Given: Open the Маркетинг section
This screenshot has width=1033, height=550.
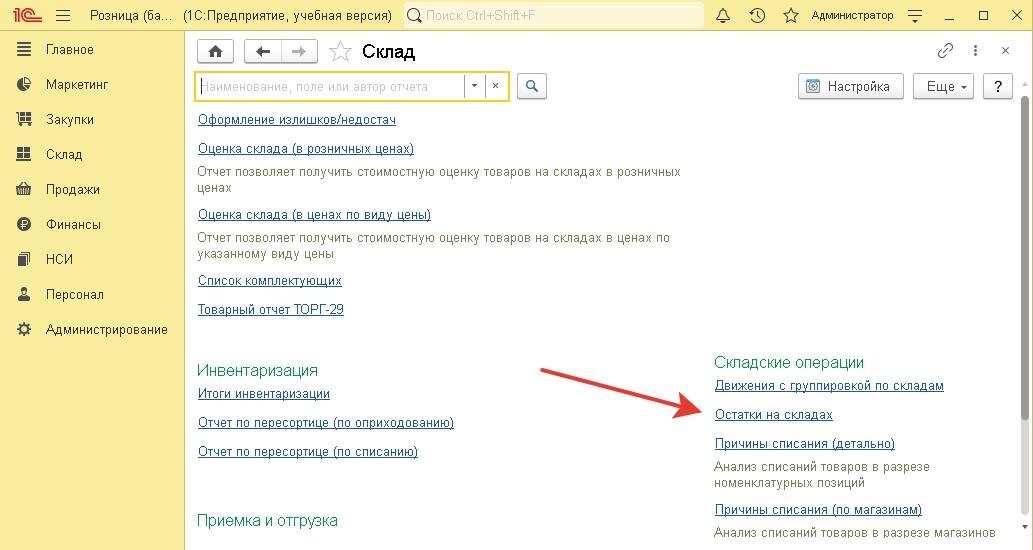Looking at the screenshot, I should (76, 84).
